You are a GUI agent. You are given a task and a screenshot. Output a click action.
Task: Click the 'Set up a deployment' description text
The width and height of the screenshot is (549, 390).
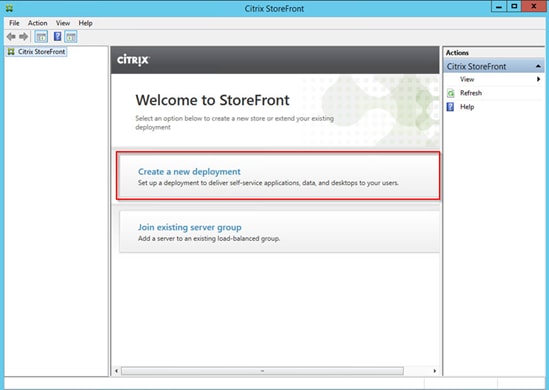click(268, 183)
